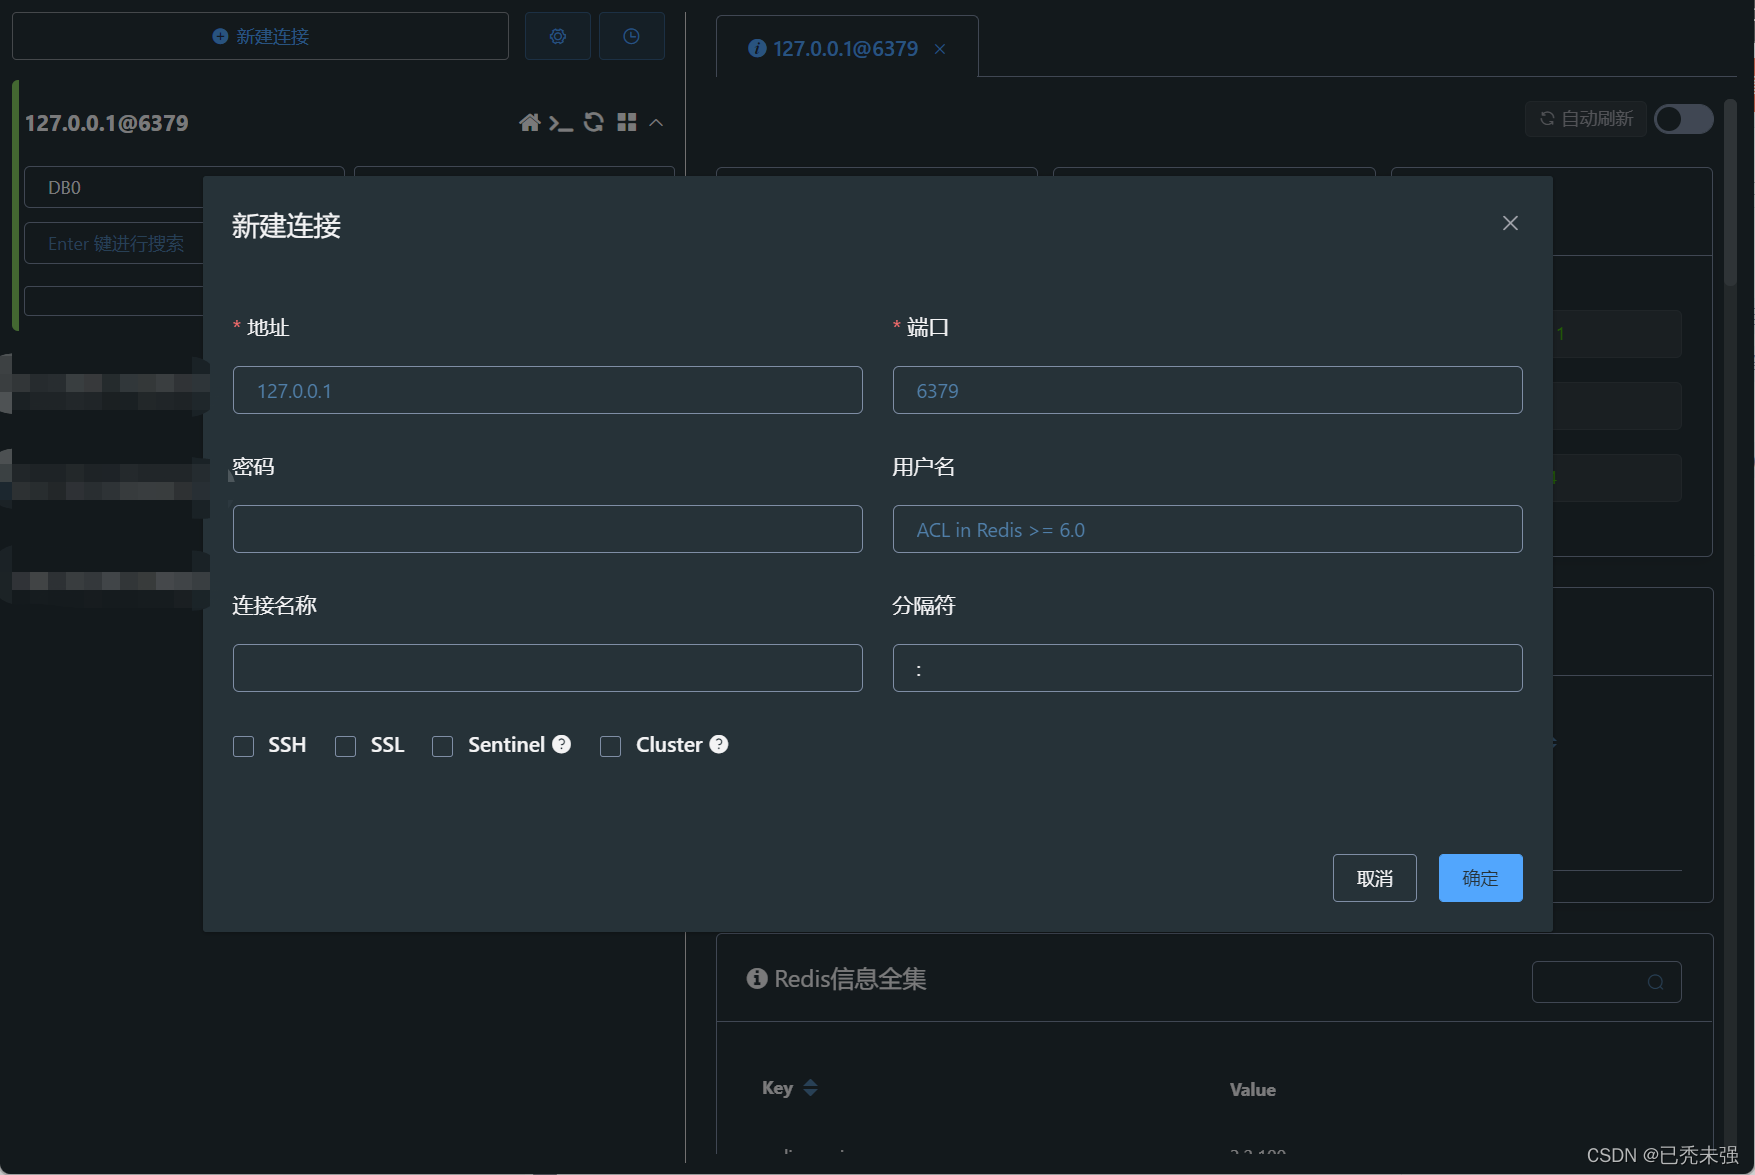Collapse the 127.0.0.1@6379 connection chevron
Viewport: 1755px width, 1175px height.
(x=656, y=122)
